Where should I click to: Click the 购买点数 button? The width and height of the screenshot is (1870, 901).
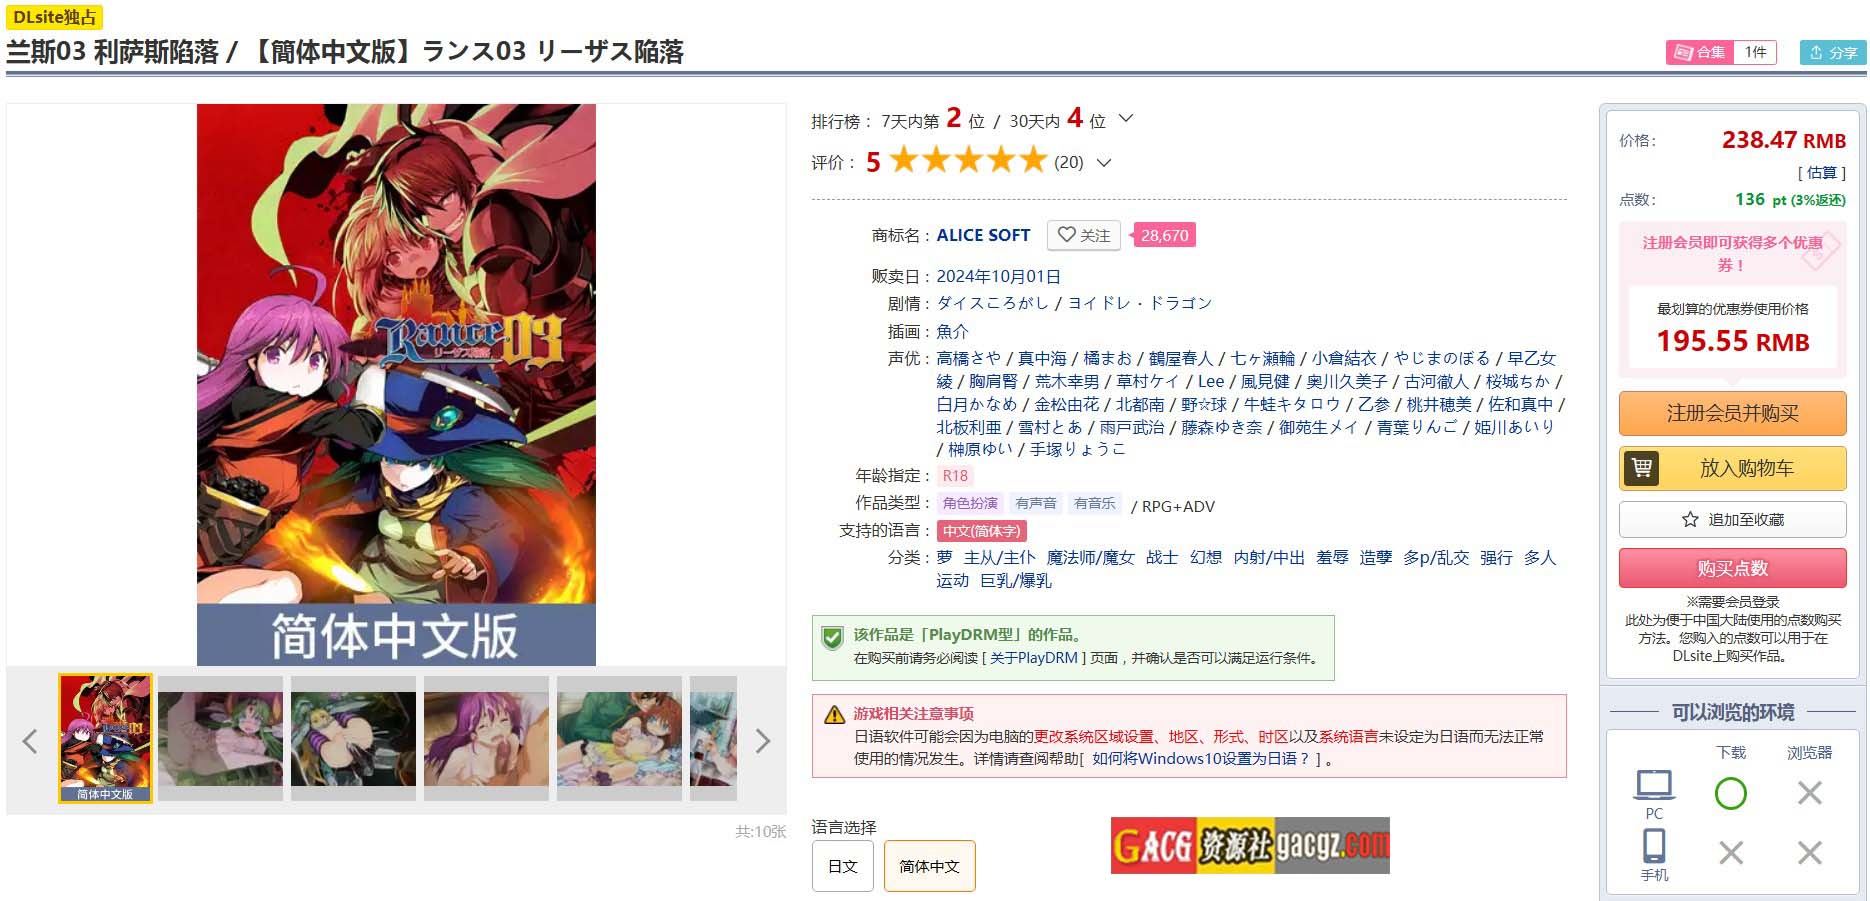pos(1732,568)
